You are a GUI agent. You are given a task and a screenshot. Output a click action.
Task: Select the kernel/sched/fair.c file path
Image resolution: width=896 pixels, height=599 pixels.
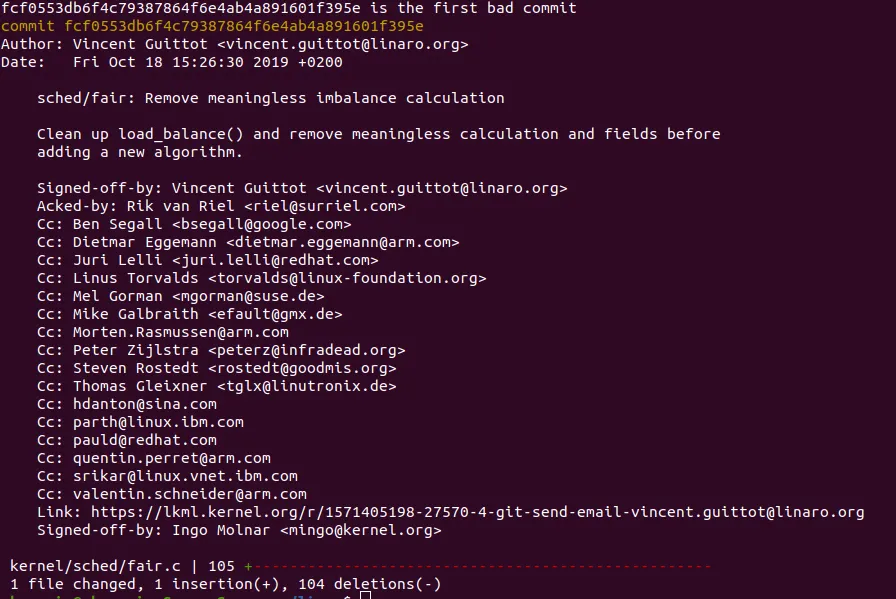click(95, 566)
